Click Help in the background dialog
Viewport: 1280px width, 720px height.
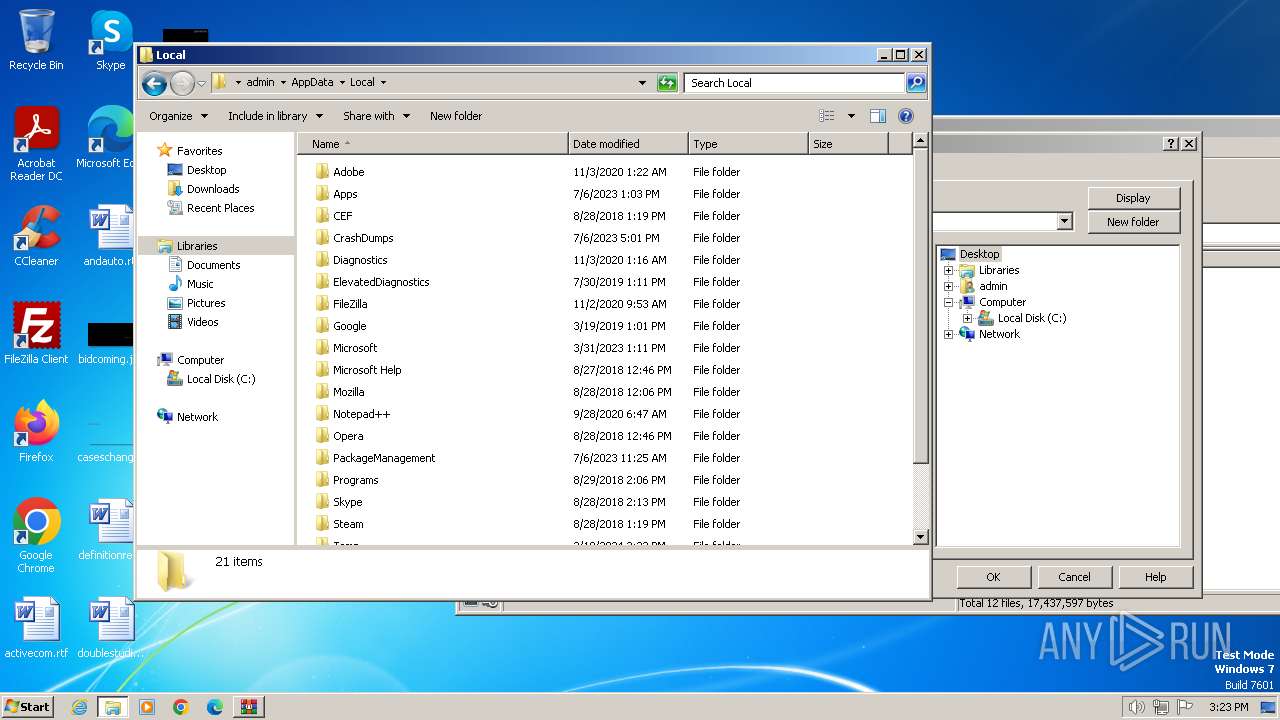coord(1155,577)
